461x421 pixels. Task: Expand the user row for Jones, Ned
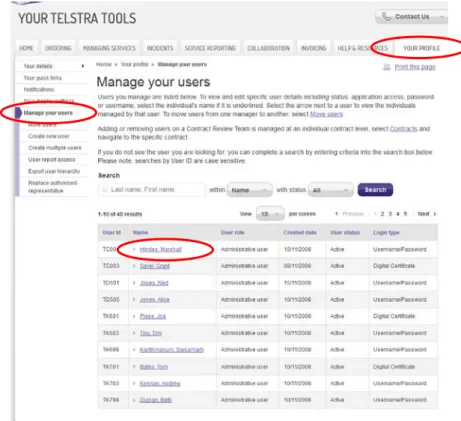134,283
